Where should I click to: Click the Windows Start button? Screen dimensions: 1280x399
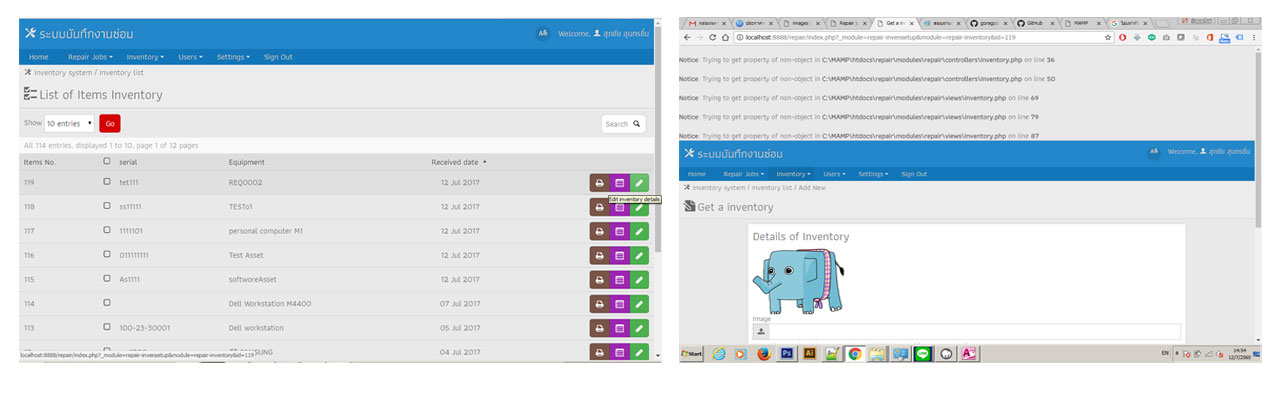tap(692, 353)
